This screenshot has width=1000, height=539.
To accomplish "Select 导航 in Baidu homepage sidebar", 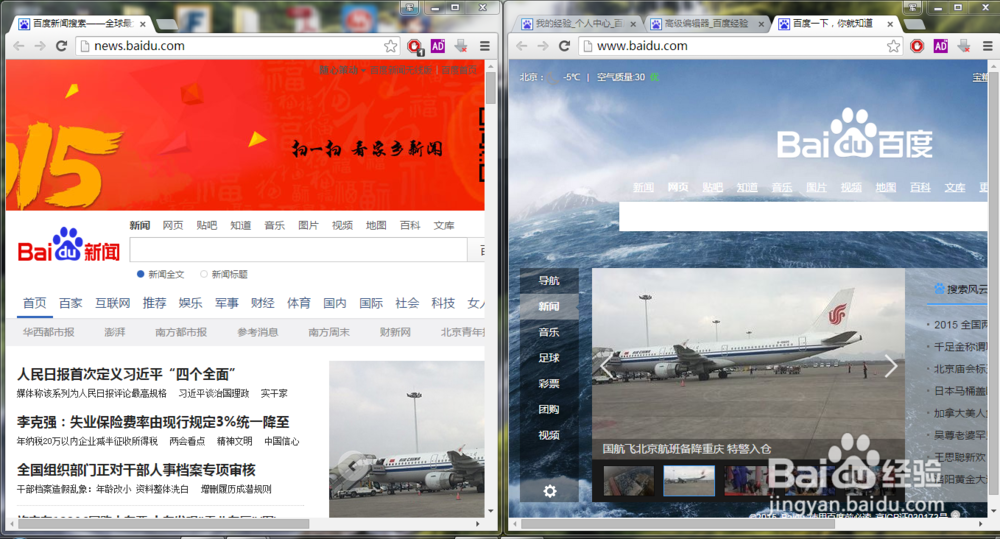I will point(549,281).
